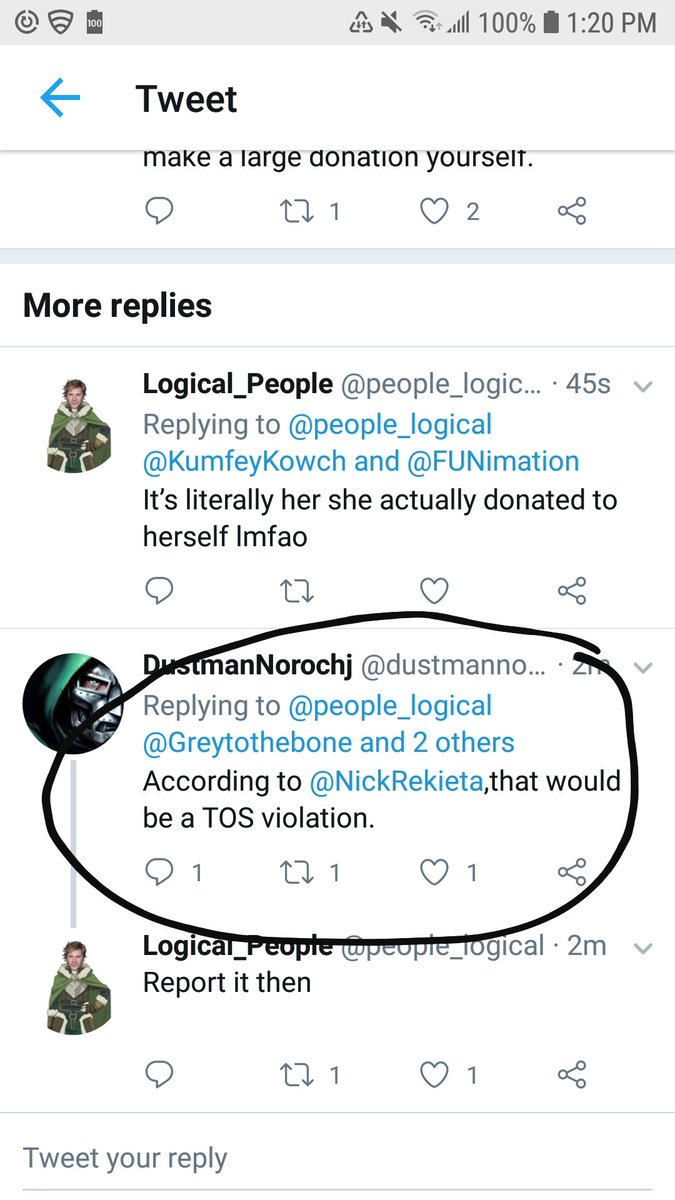Open options chevron on DustmanNorochj tweet
Image resolution: width=675 pixels, height=1200 pixels.
coord(644,667)
